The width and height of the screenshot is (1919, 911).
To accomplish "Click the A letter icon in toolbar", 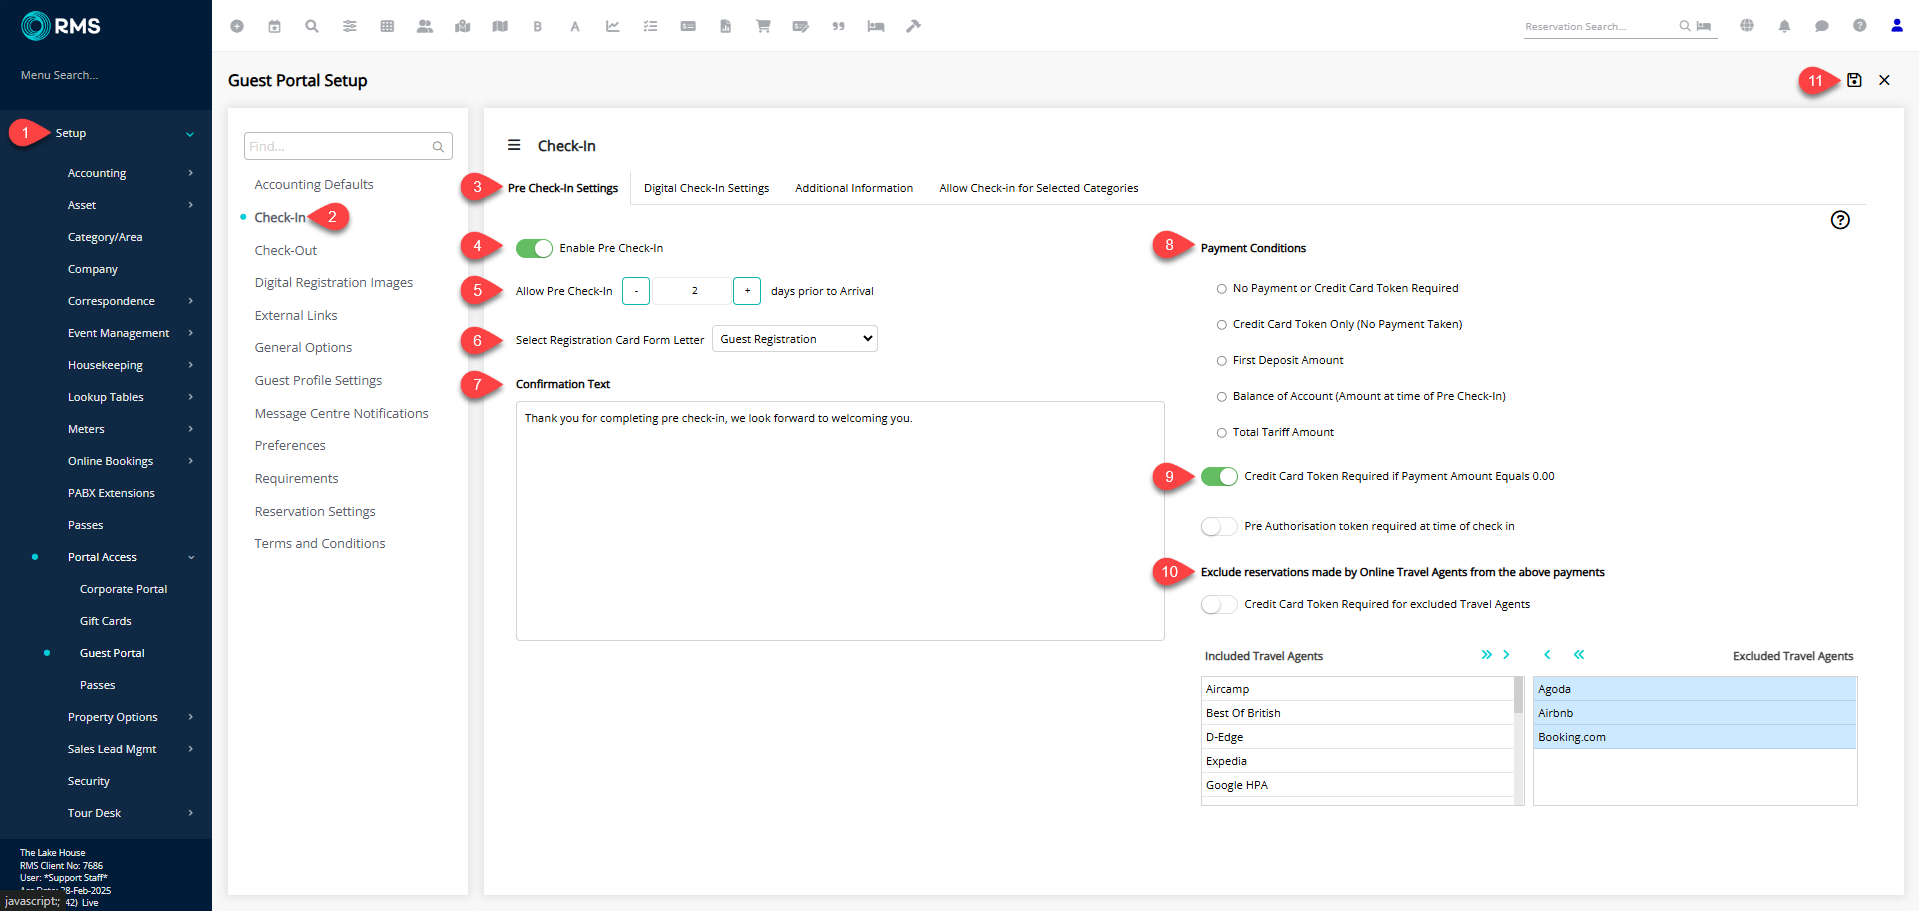I will tap(575, 27).
